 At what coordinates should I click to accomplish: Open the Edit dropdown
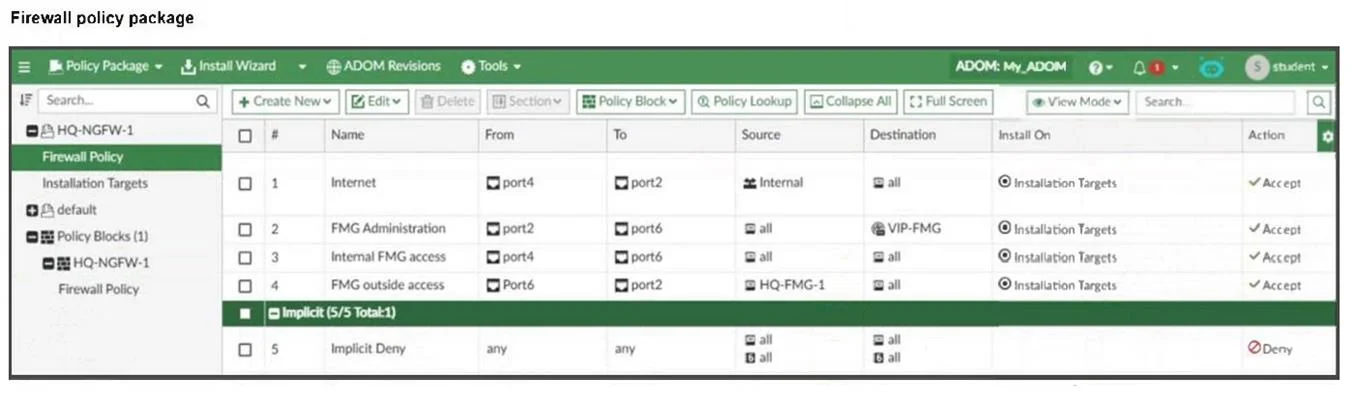click(377, 101)
